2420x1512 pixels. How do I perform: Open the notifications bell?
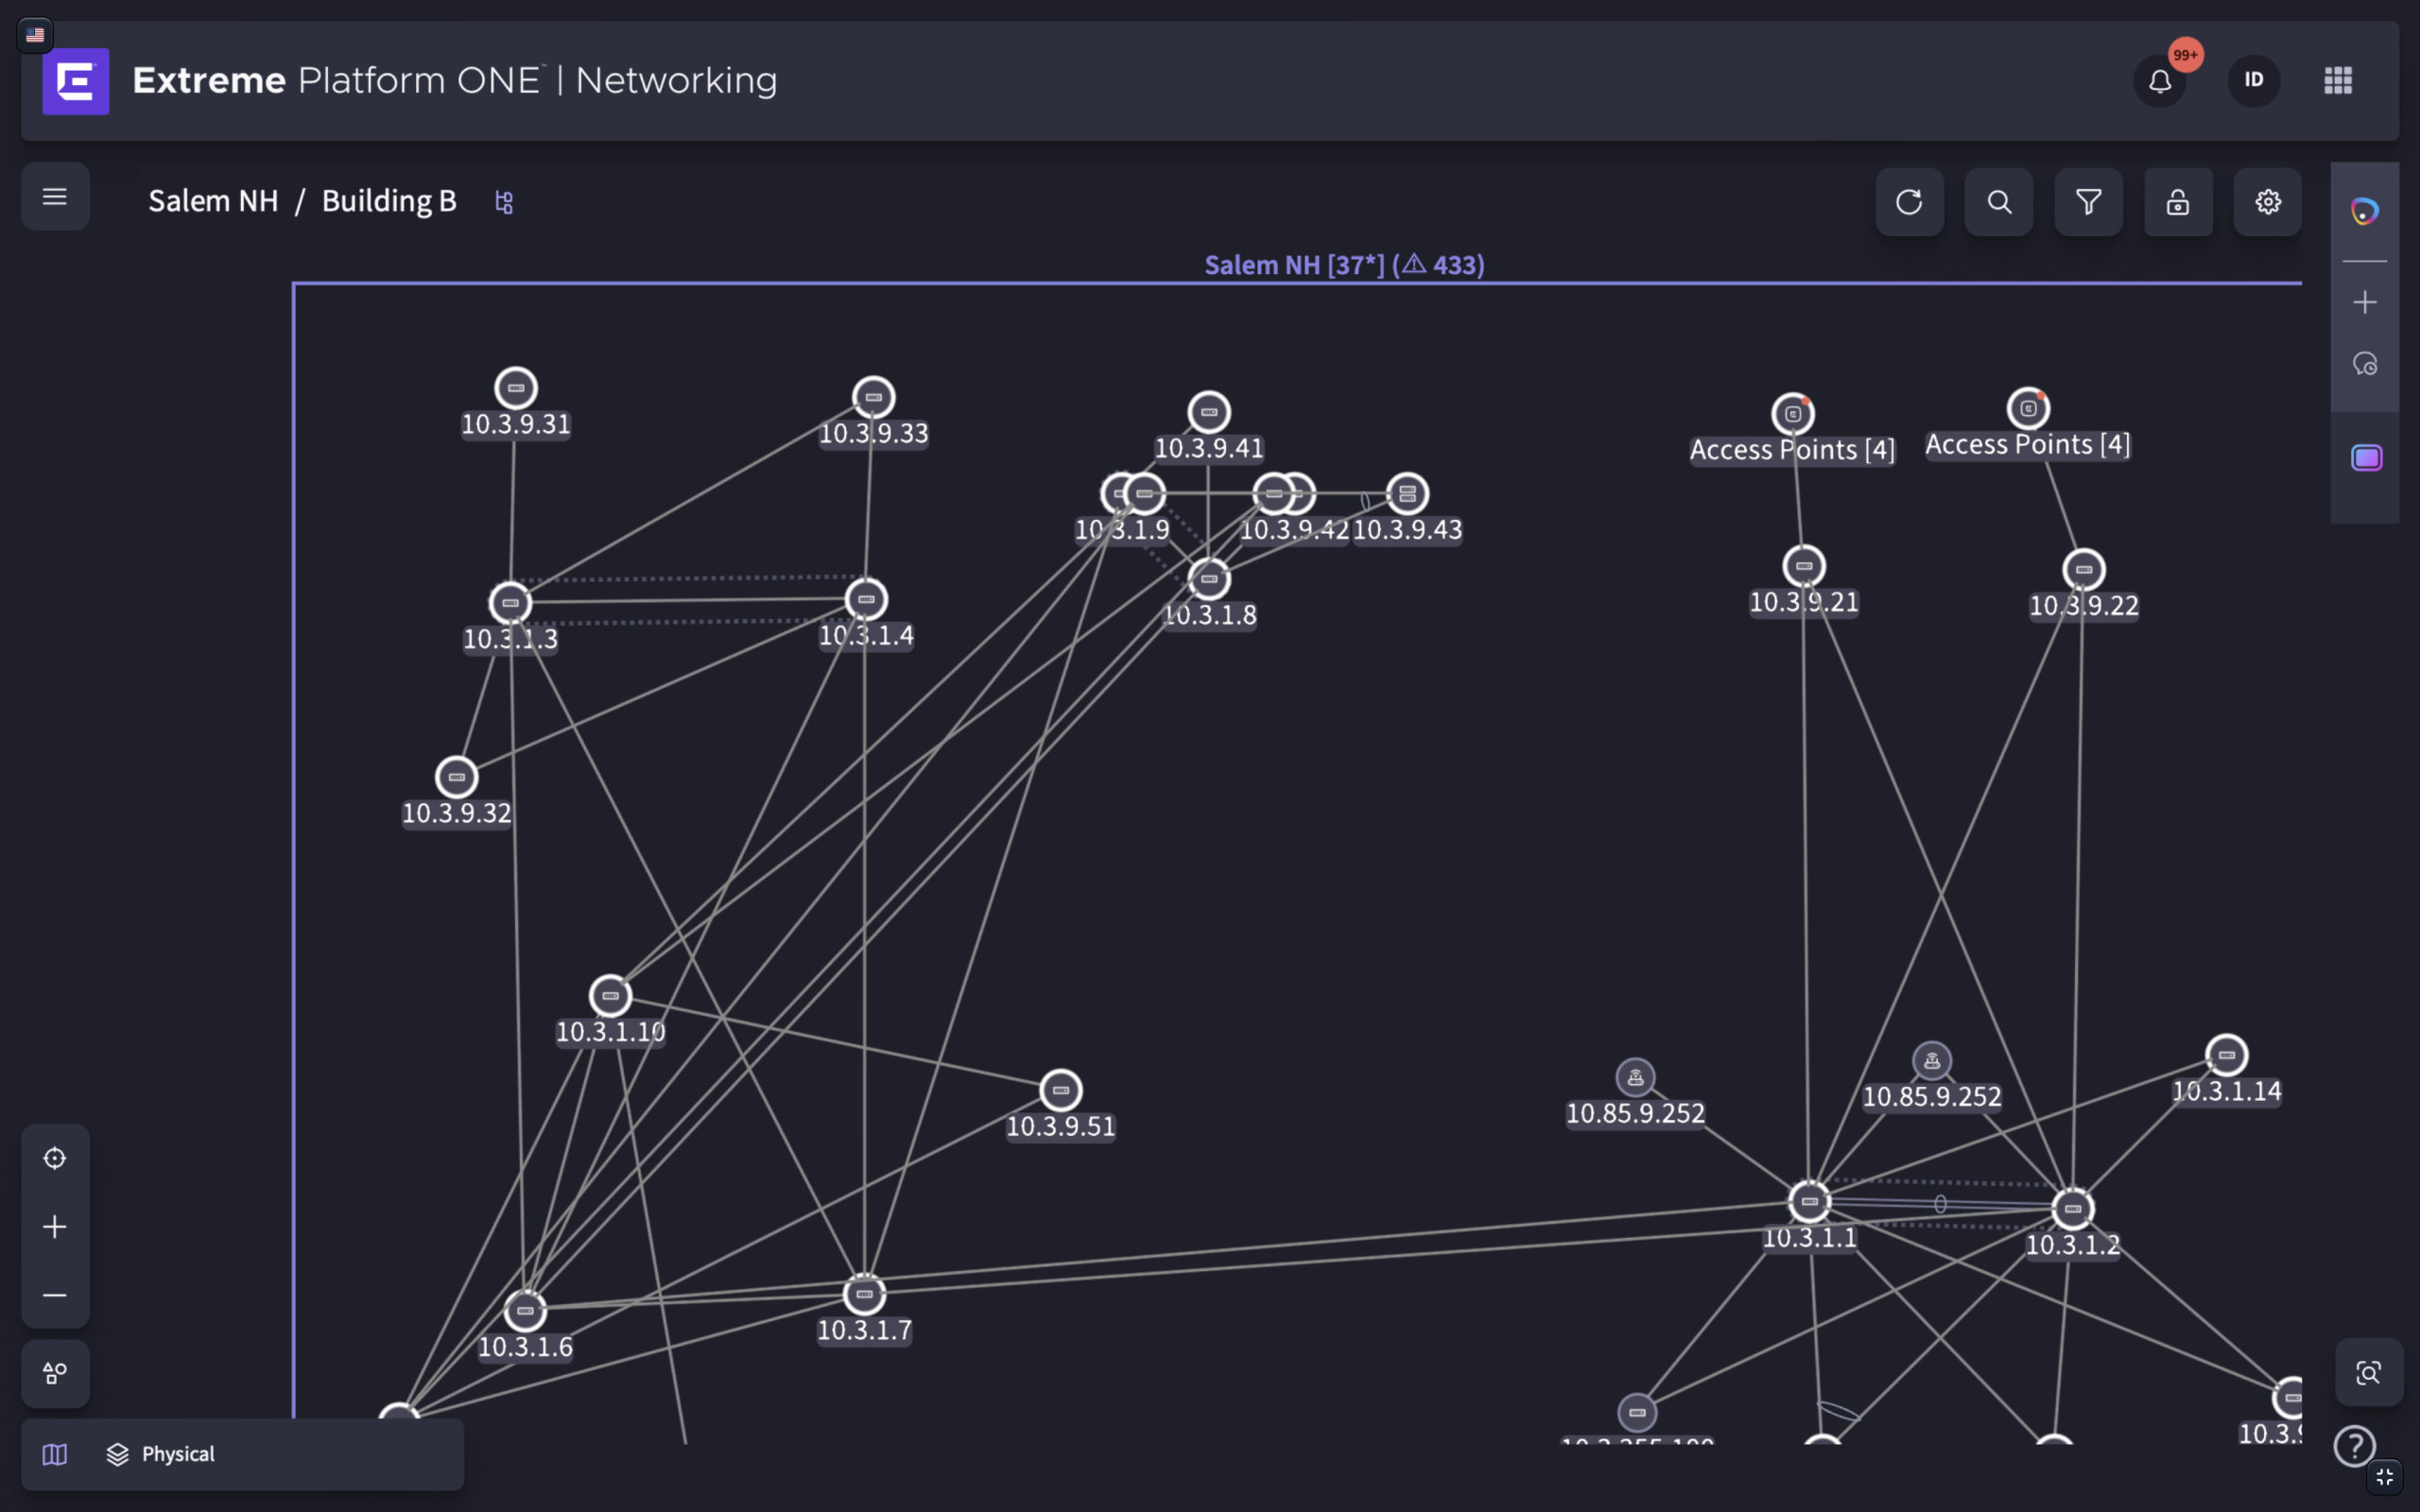2160,80
